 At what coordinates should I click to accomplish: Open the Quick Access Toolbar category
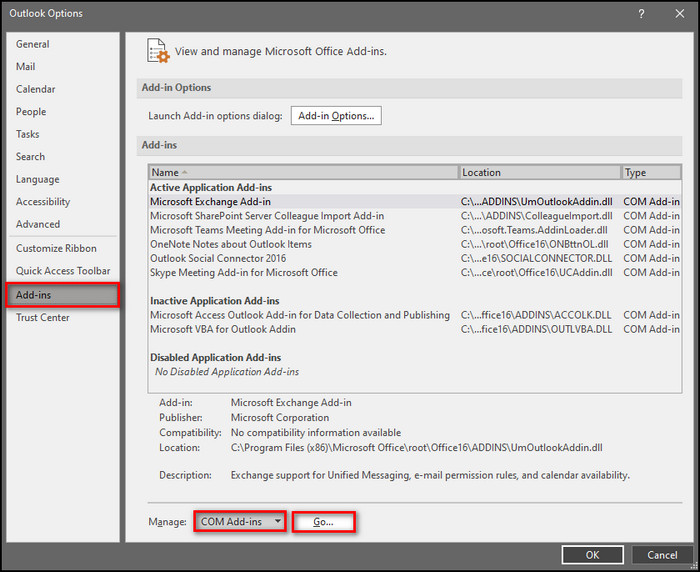tap(63, 271)
